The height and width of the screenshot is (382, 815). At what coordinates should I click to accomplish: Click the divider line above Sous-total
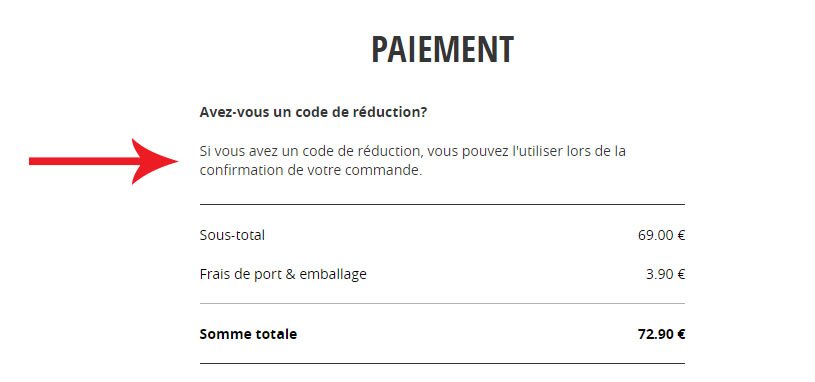coord(442,204)
